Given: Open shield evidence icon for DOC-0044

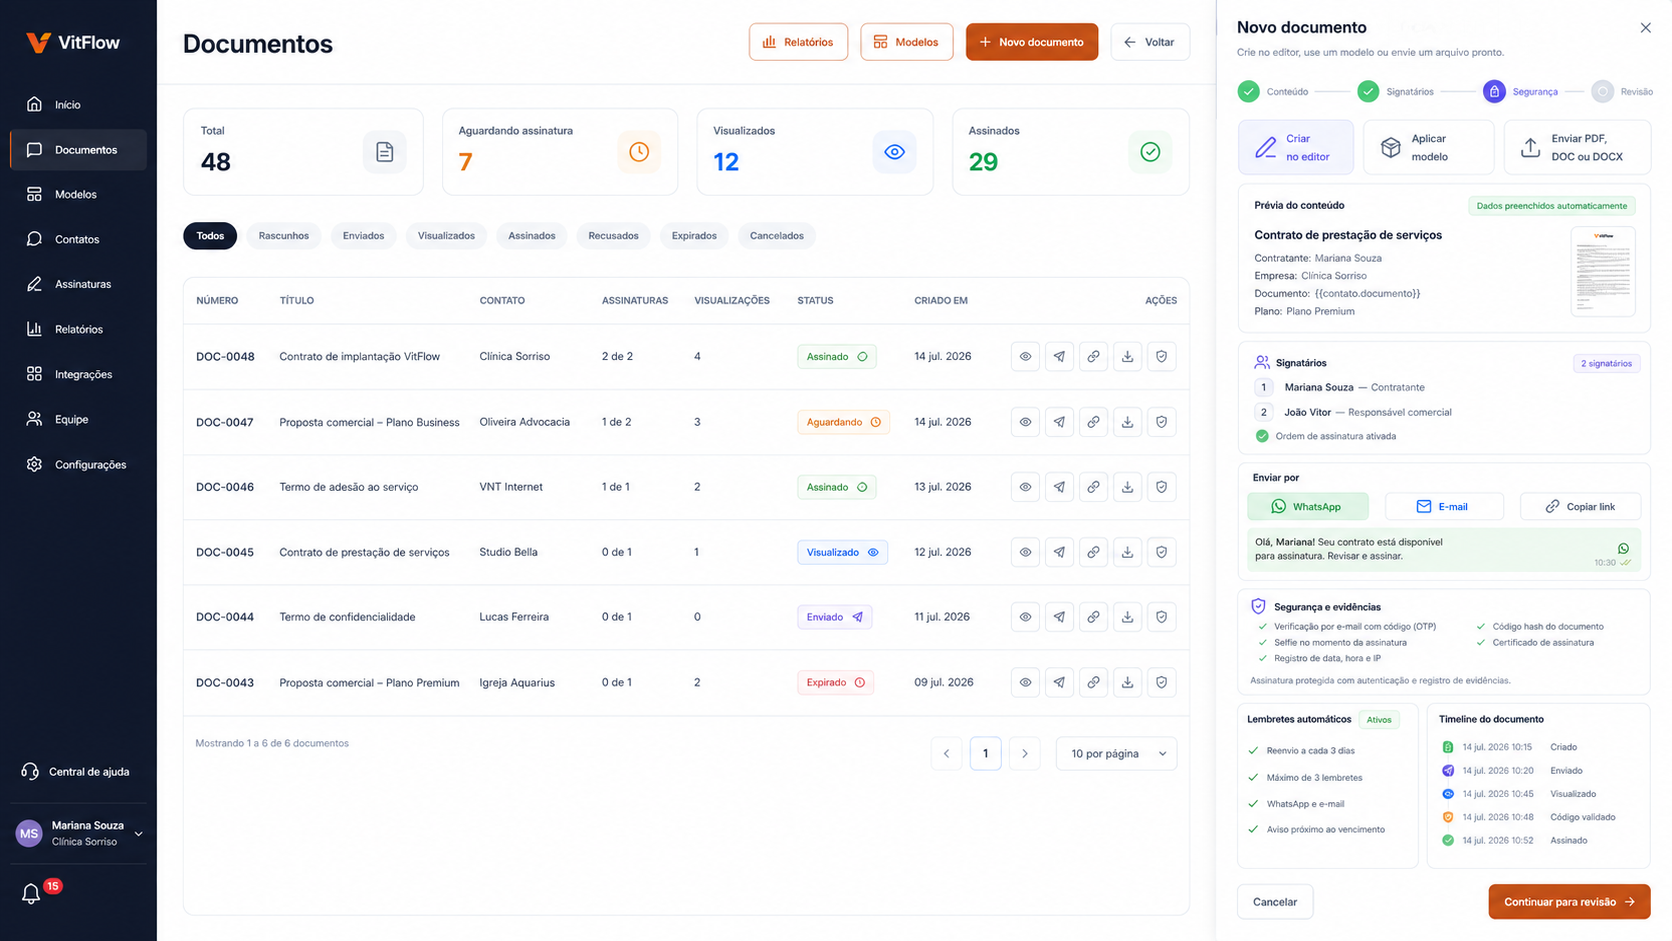Looking at the screenshot, I should click(x=1161, y=617).
